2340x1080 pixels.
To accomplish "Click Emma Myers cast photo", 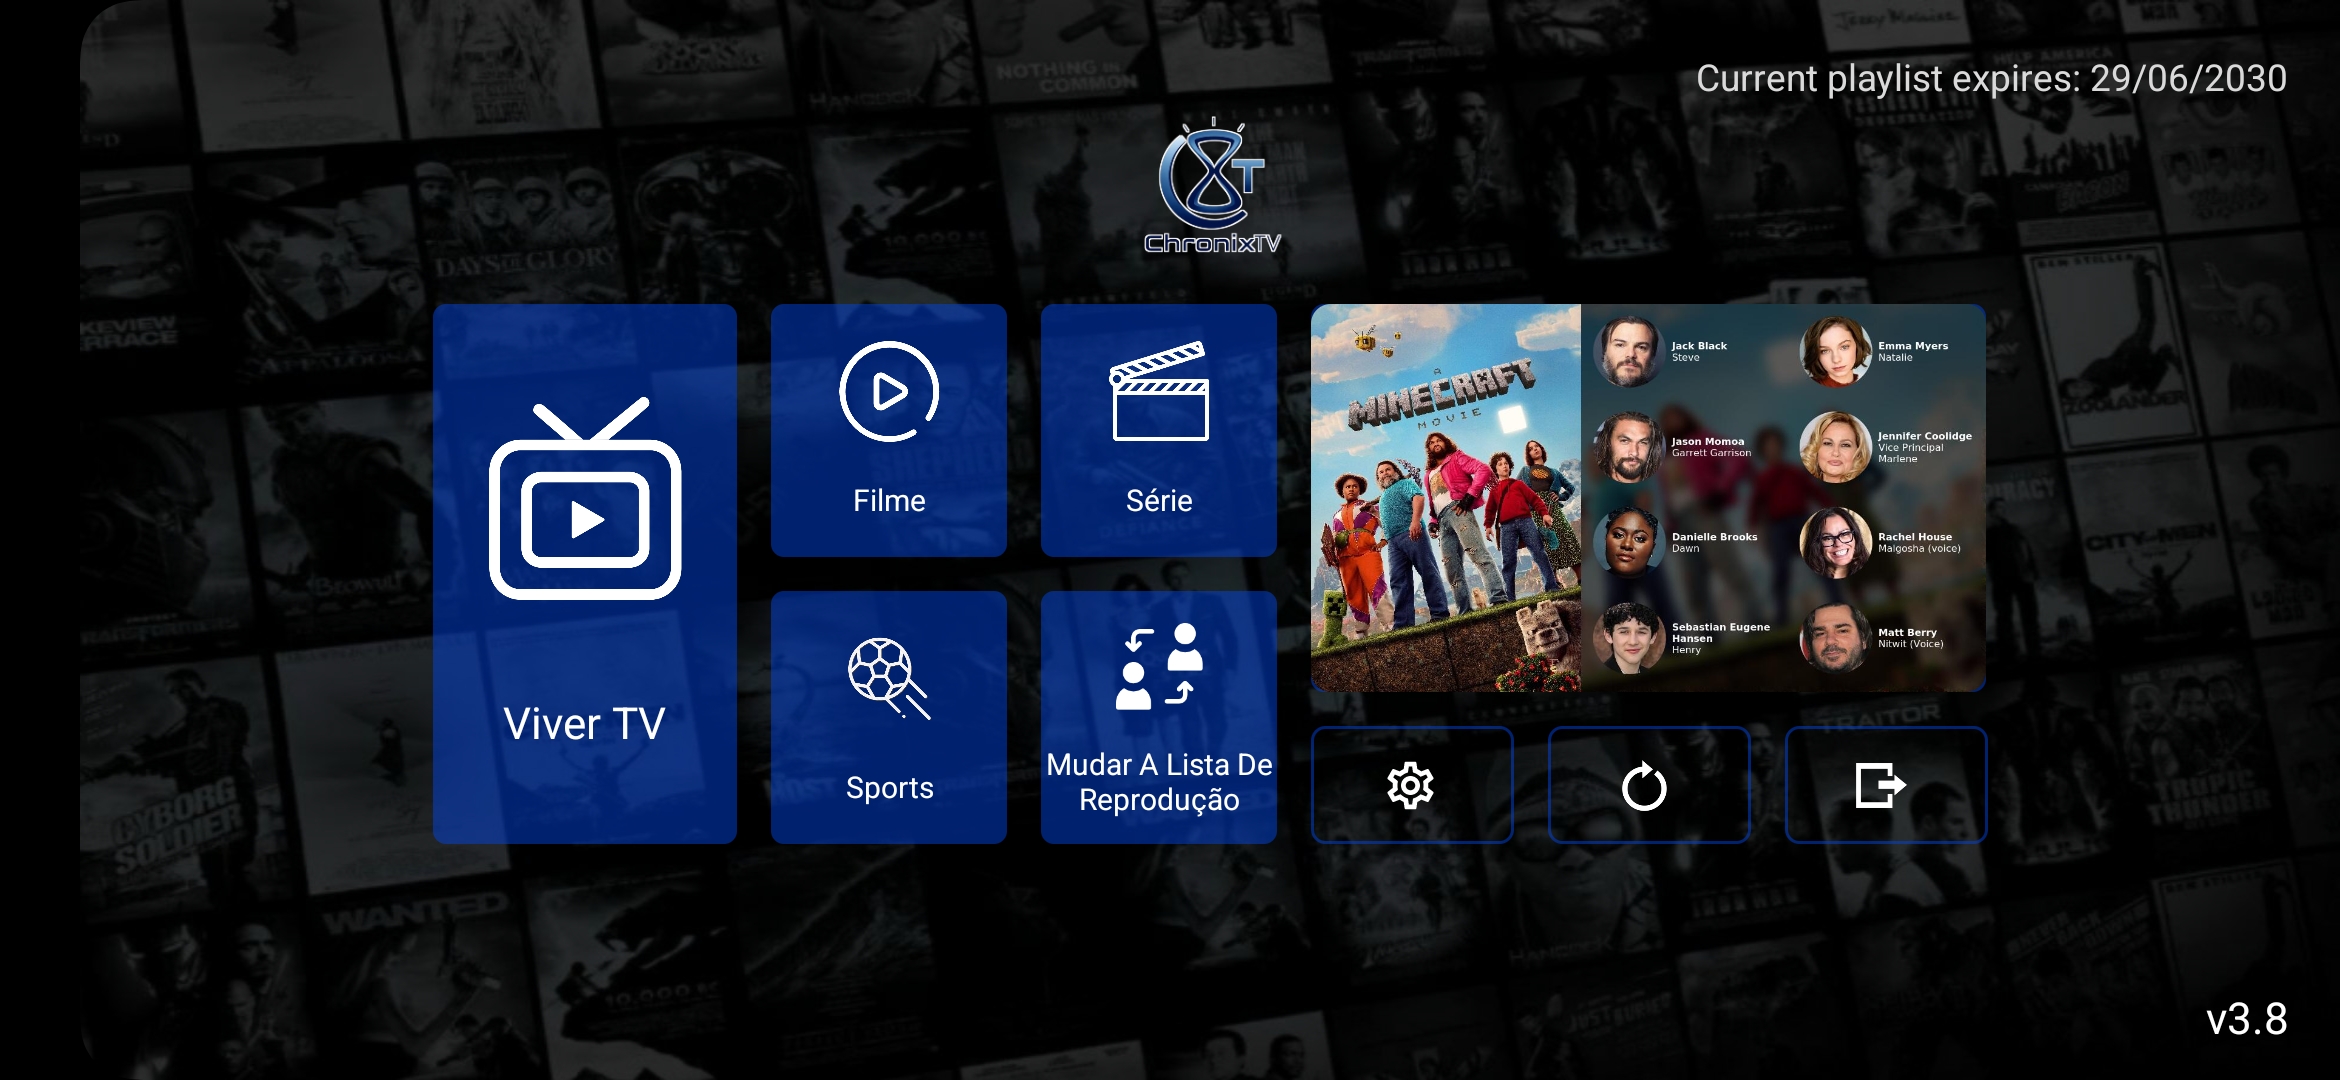I will tap(1835, 352).
